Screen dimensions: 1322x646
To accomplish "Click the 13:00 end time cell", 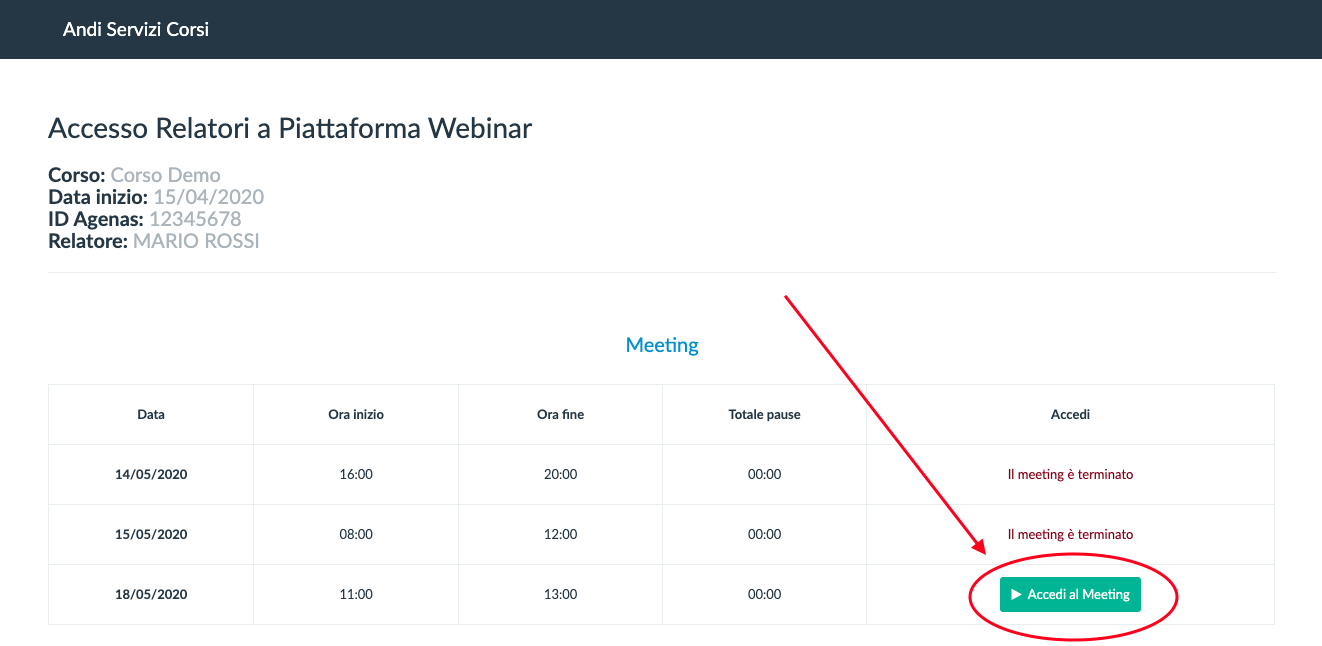I will tap(560, 594).
